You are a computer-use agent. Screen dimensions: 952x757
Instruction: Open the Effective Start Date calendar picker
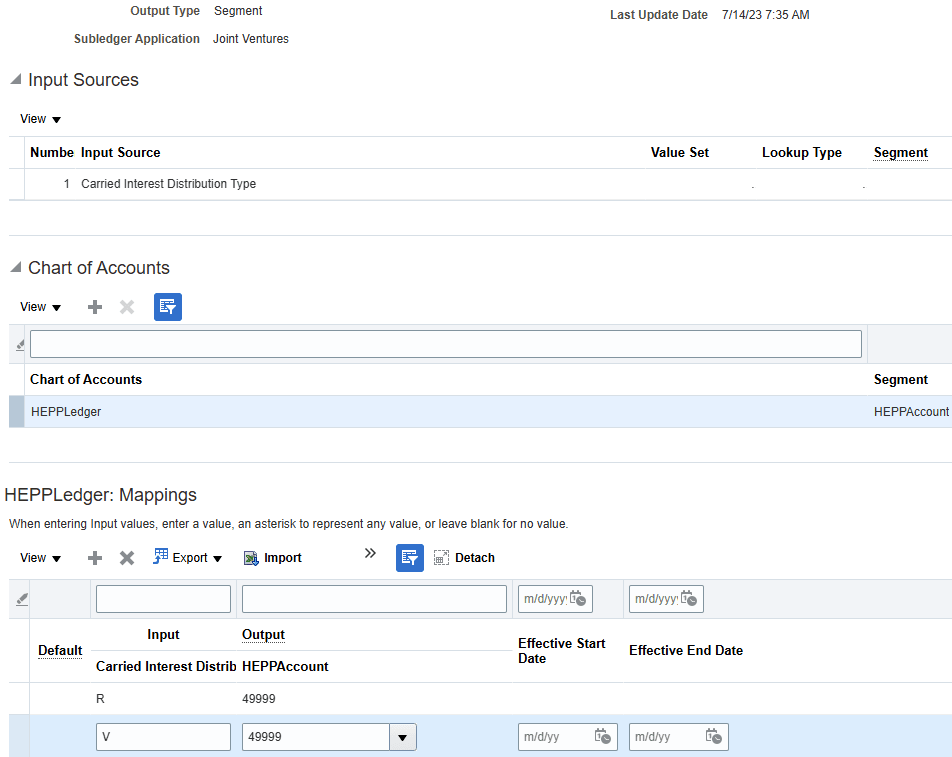pos(602,737)
